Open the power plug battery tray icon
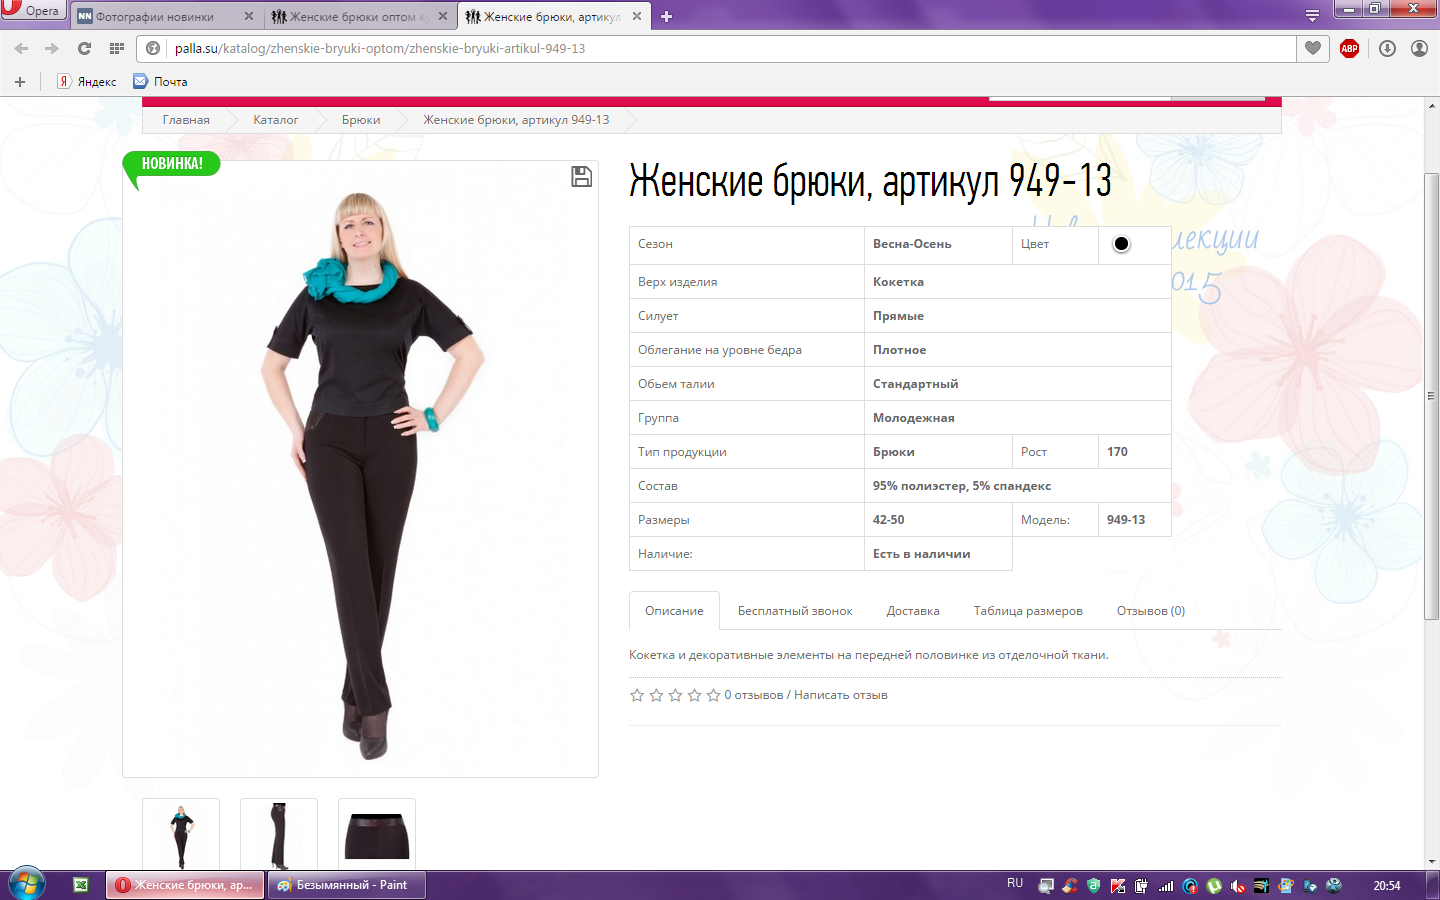Screen dimensions: 1440x900 point(1142,886)
